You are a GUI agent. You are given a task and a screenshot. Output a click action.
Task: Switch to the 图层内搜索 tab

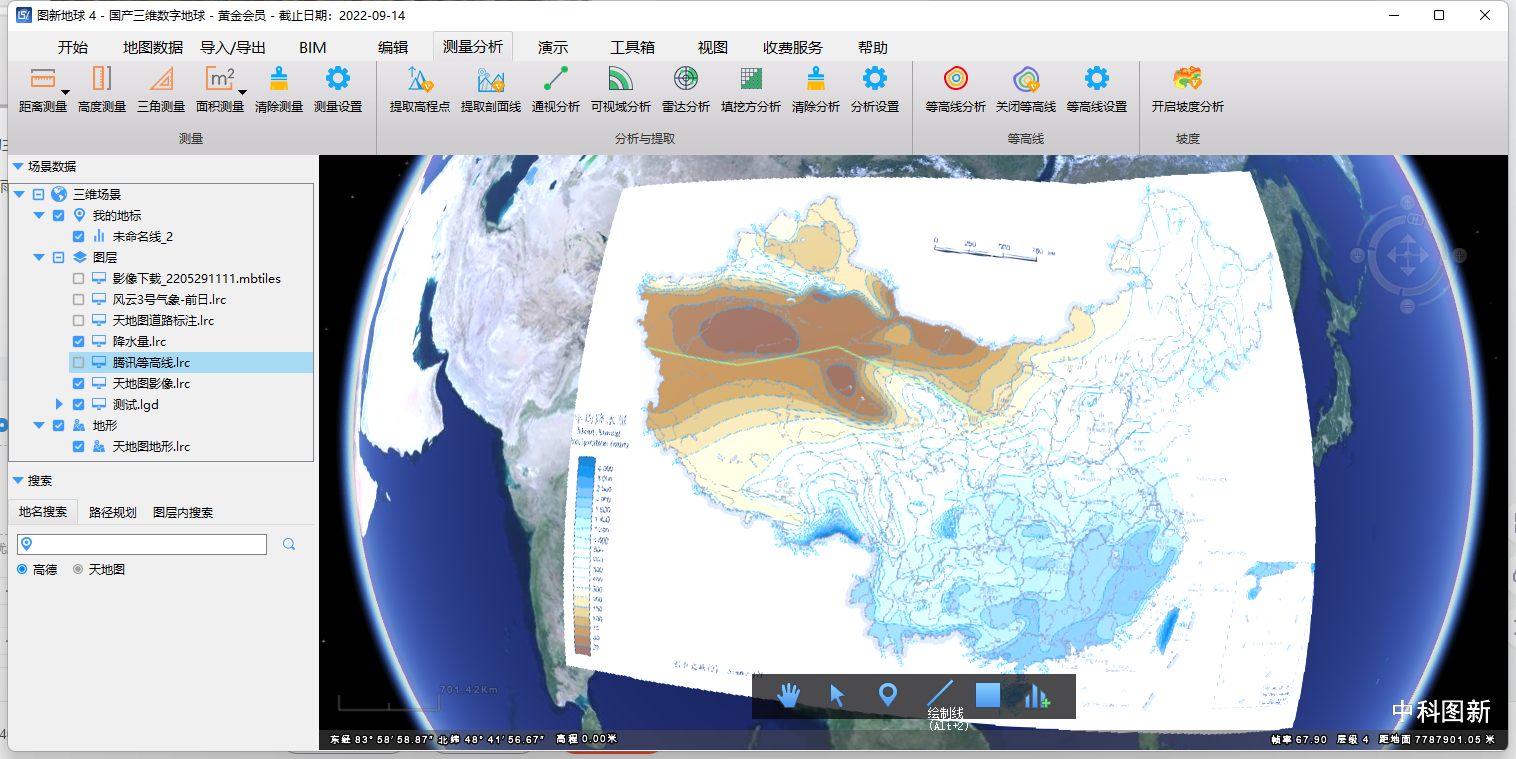[x=183, y=512]
